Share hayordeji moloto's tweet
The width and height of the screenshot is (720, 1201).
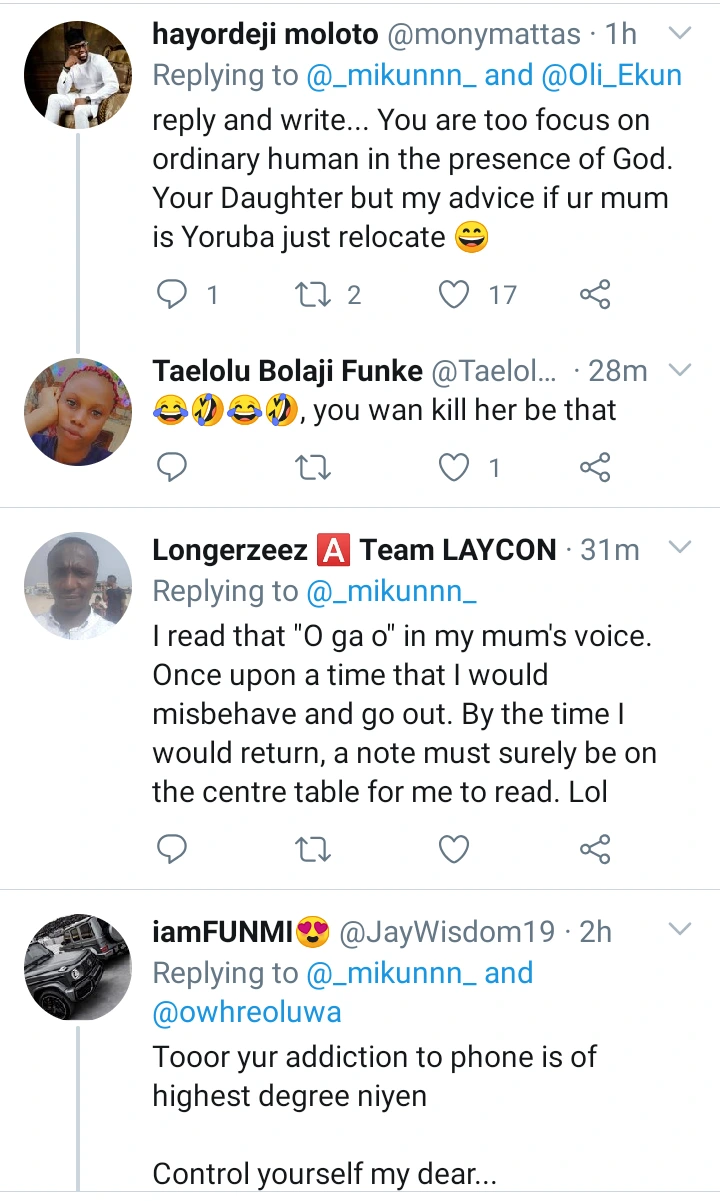click(x=595, y=294)
